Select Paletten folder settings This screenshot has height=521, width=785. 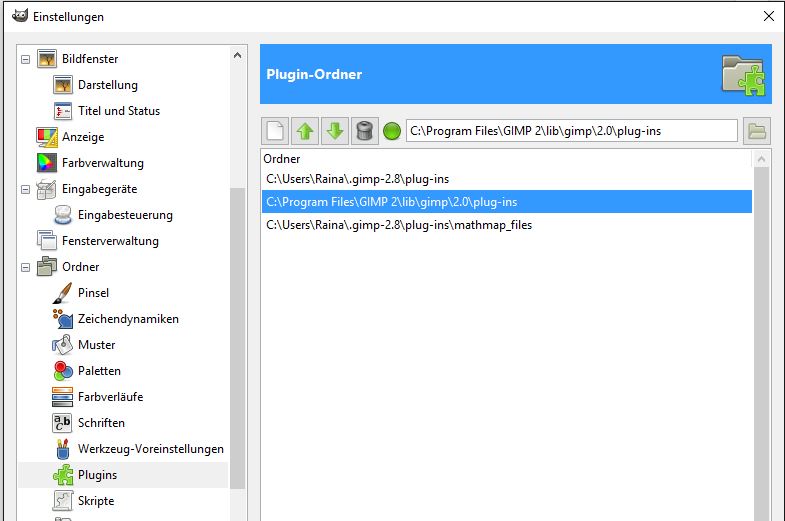(x=99, y=371)
